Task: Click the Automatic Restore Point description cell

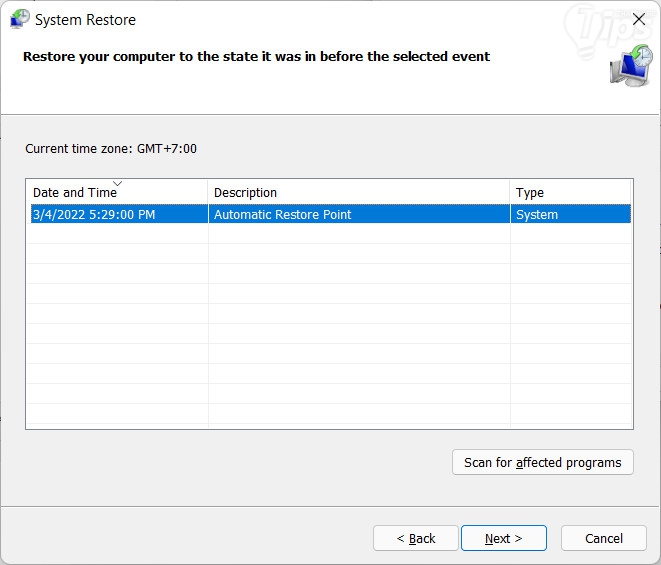Action: [x=359, y=214]
